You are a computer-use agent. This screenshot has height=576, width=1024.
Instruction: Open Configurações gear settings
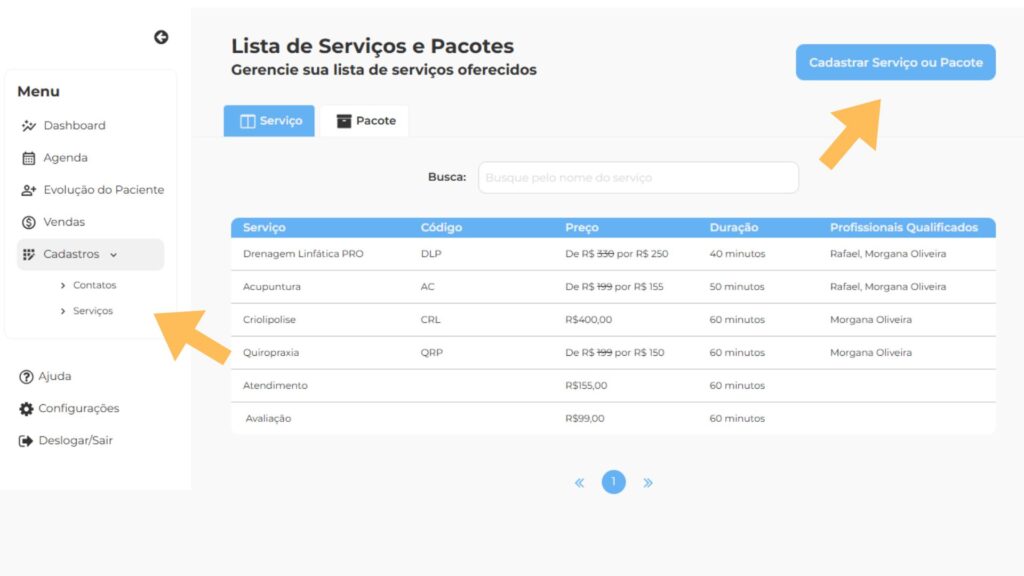[27, 409]
